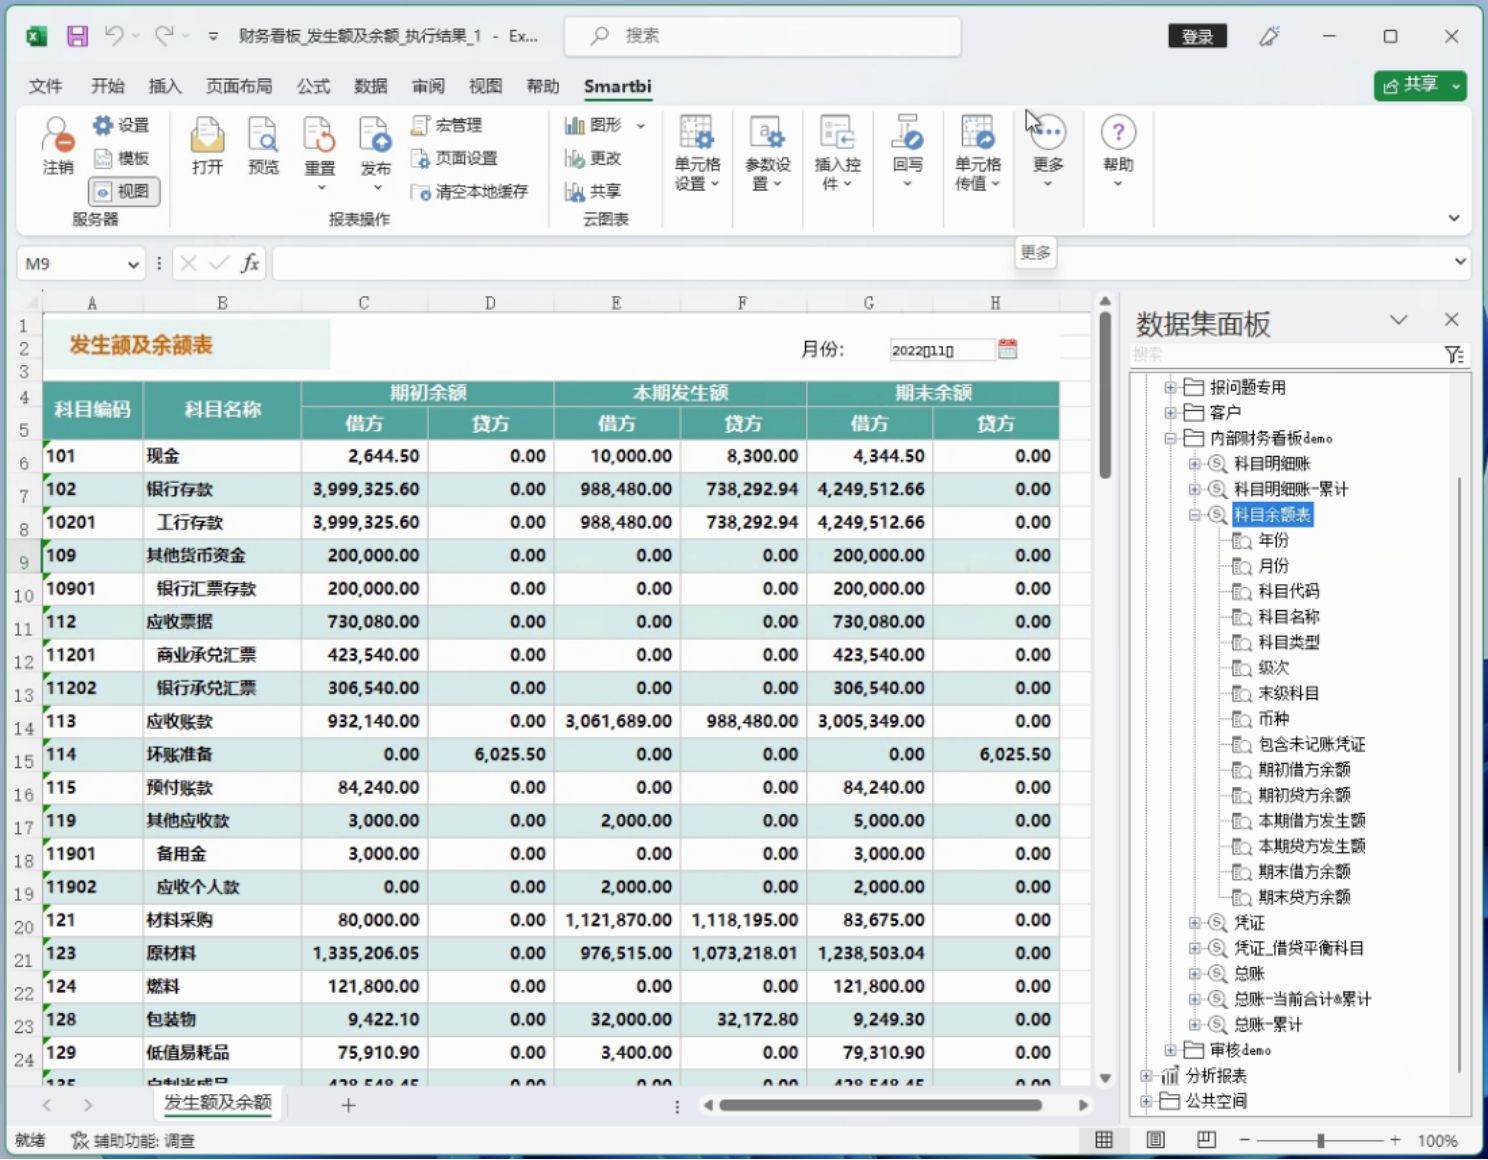
Task: Click the 模板 template icon
Action: click(121, 158)
